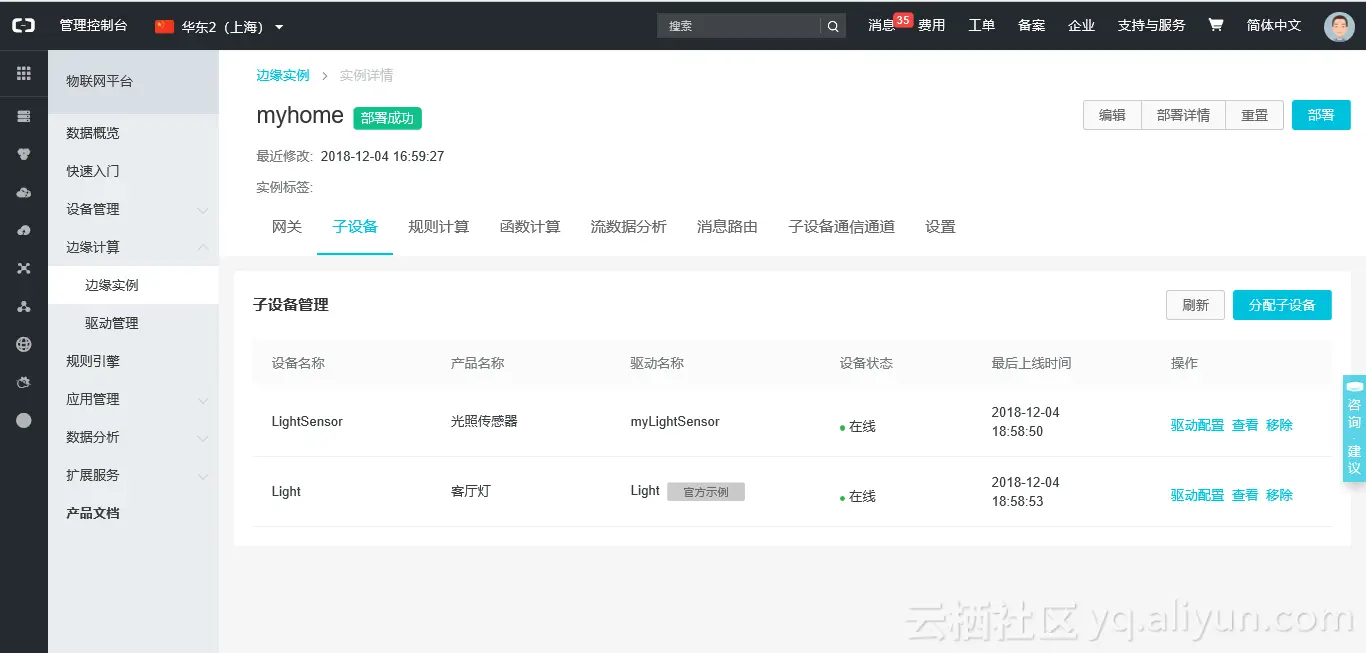Click the top search input field
1366x653 pixels.
(x=739, y=26)
